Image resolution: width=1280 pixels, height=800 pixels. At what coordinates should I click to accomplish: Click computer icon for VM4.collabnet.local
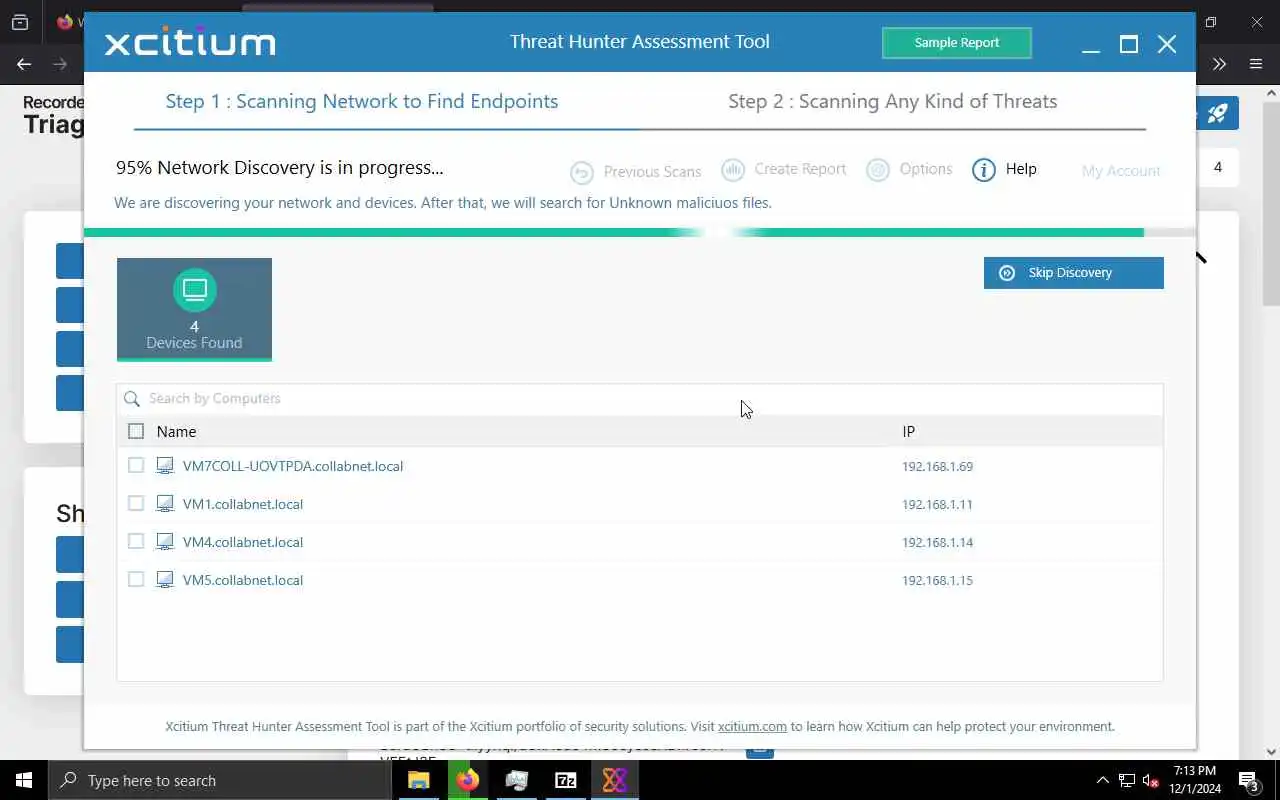[165, 542]
